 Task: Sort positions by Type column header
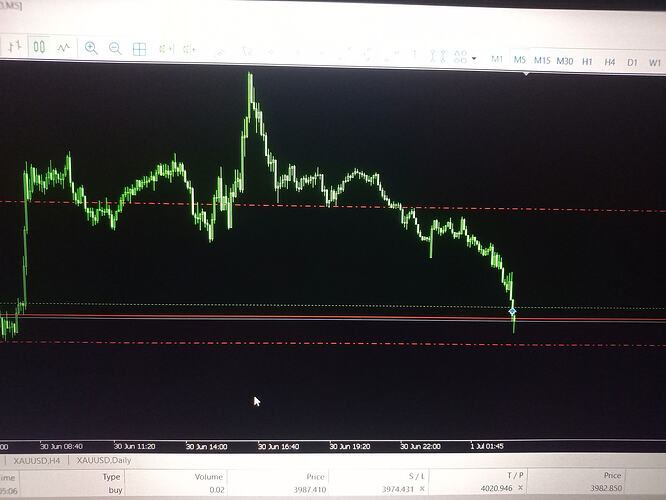click(111, 477)
